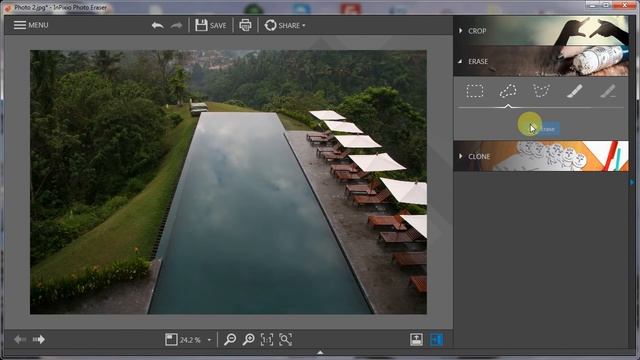640x360 pixels.
Task: Expand the CLONE panel
Action: tap(541, 156)
